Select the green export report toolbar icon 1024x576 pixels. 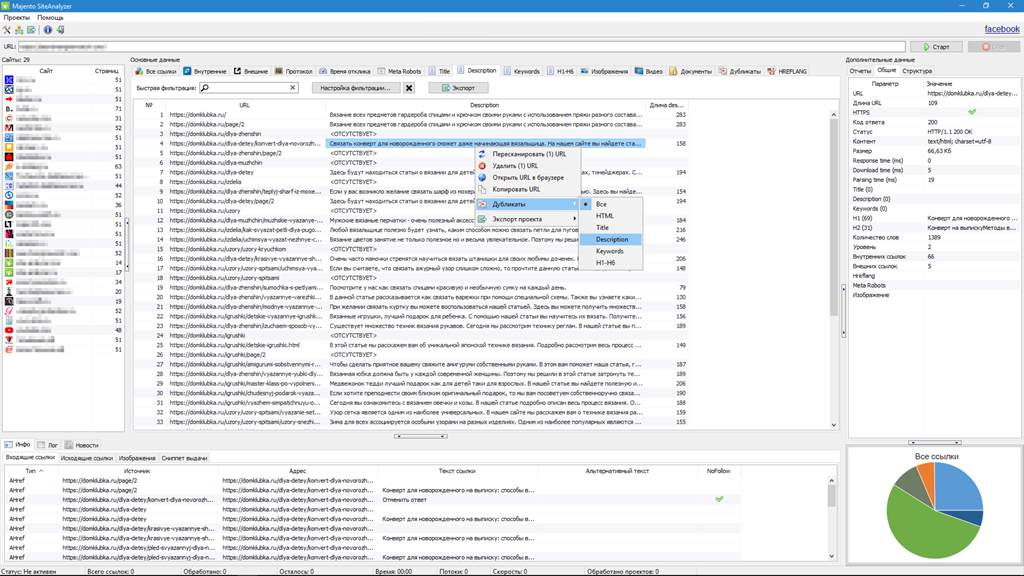click(x=31, y=30)
